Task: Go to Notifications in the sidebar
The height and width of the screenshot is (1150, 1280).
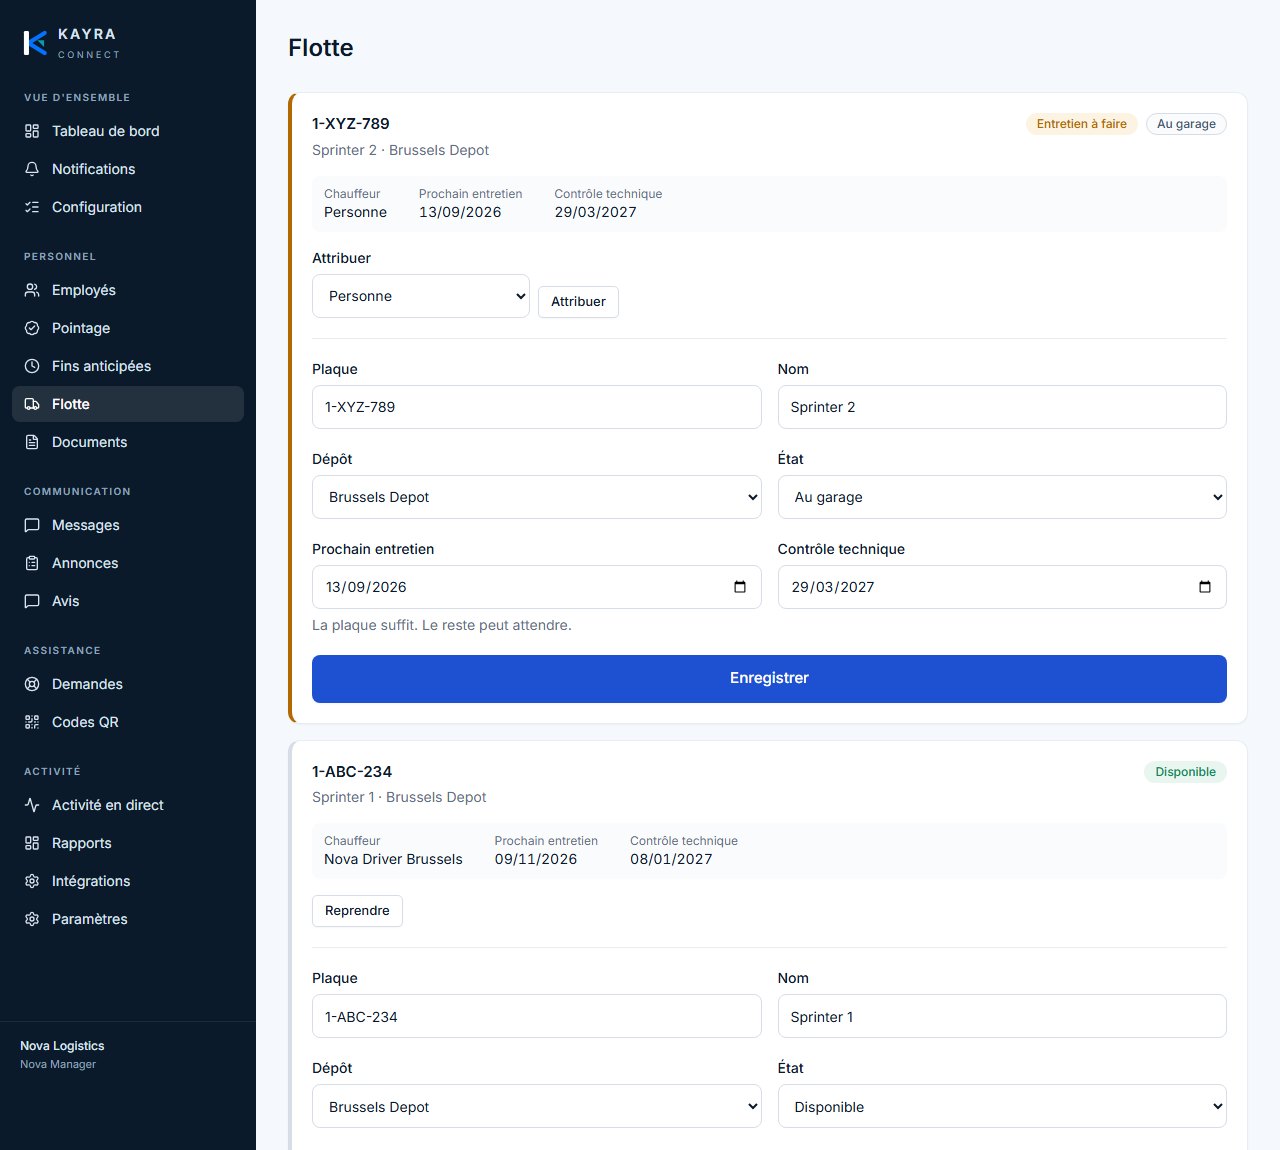Action: click(128, 169)
